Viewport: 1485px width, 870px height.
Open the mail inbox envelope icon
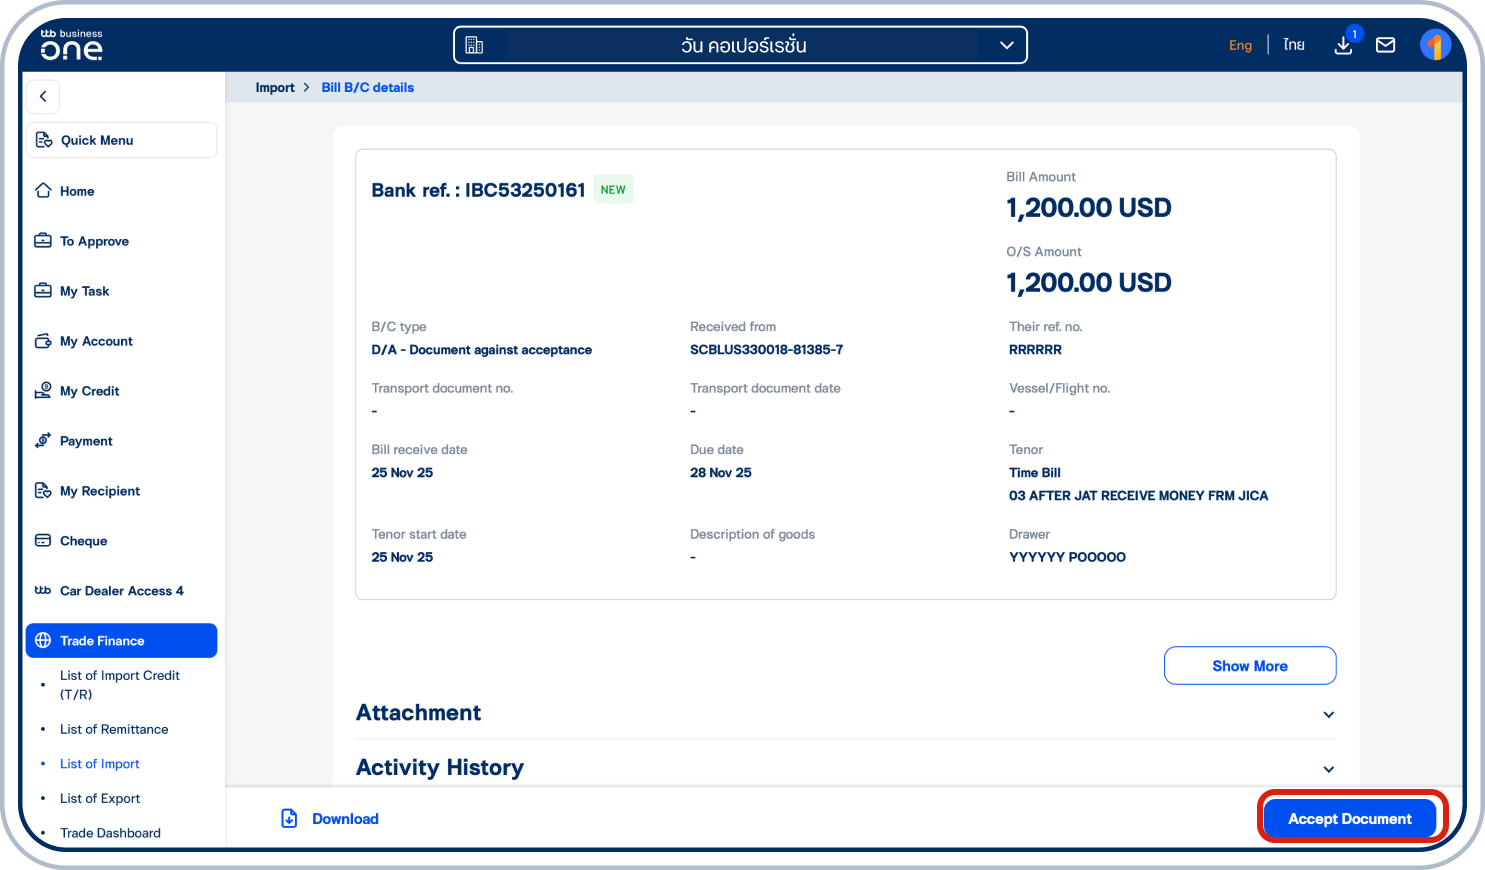(x=1385, y=44)
